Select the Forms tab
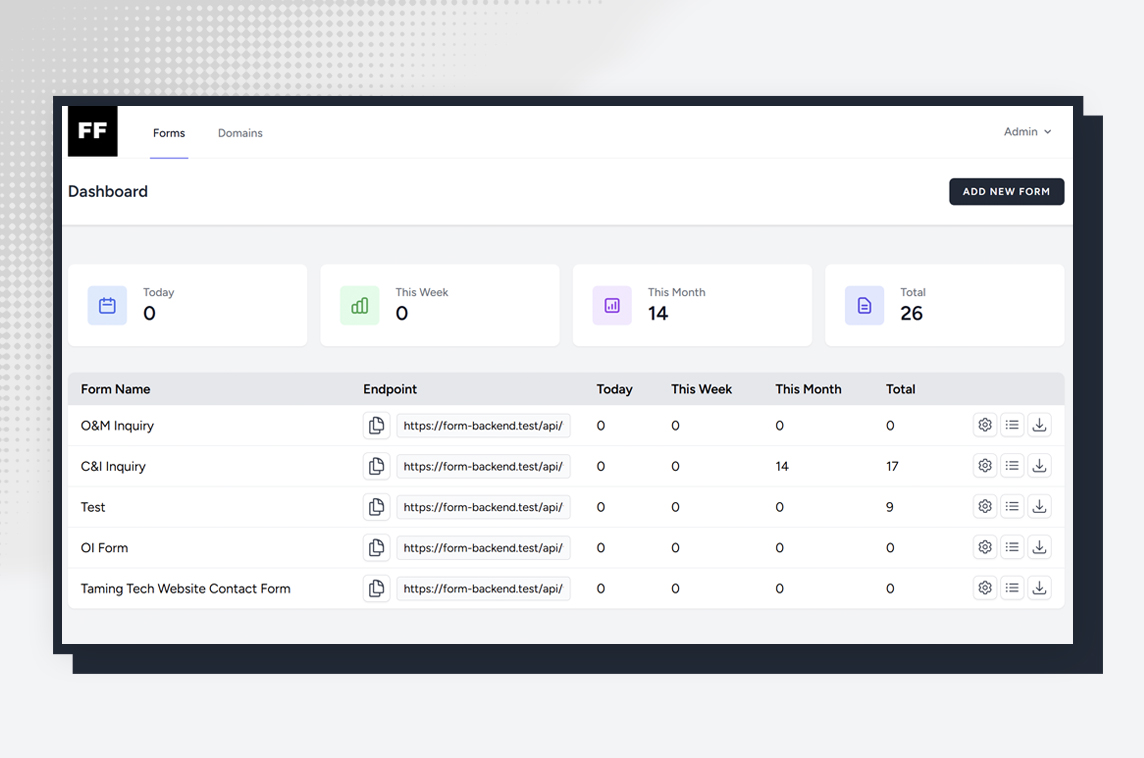The height and width of the screenshot is (758, 1144). click(x=169, y=133)
